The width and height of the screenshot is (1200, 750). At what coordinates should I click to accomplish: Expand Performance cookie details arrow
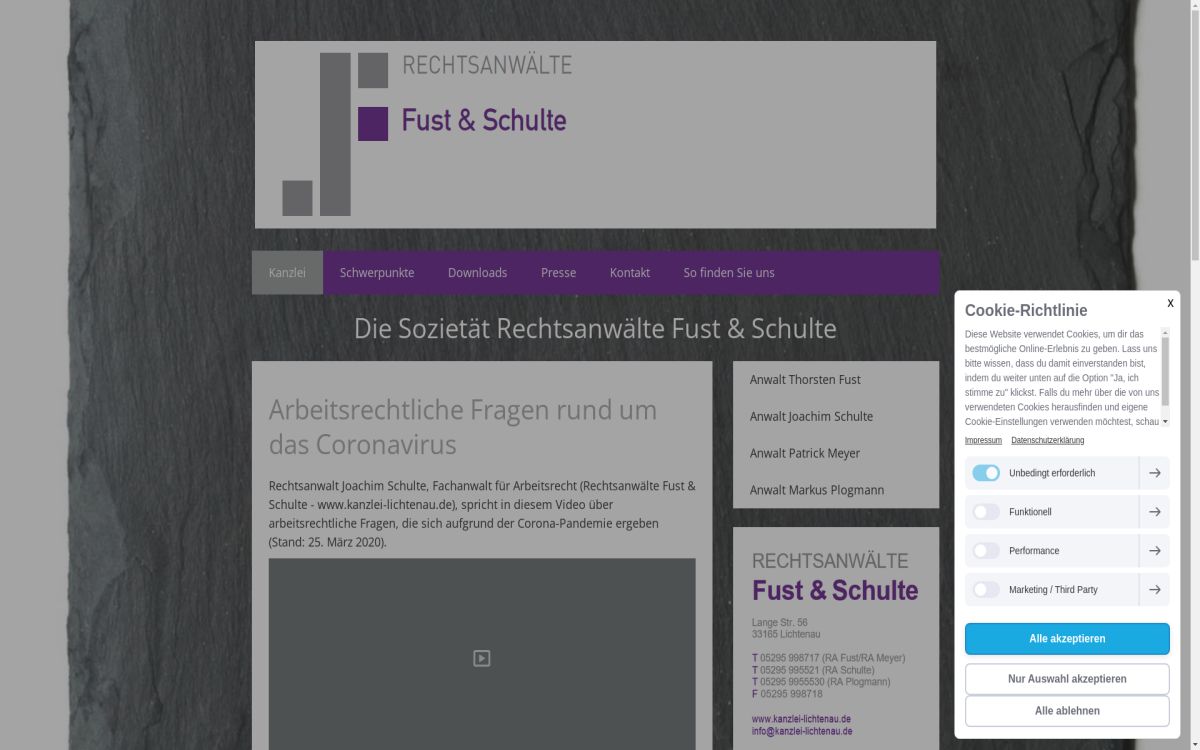pos(1154,551)
